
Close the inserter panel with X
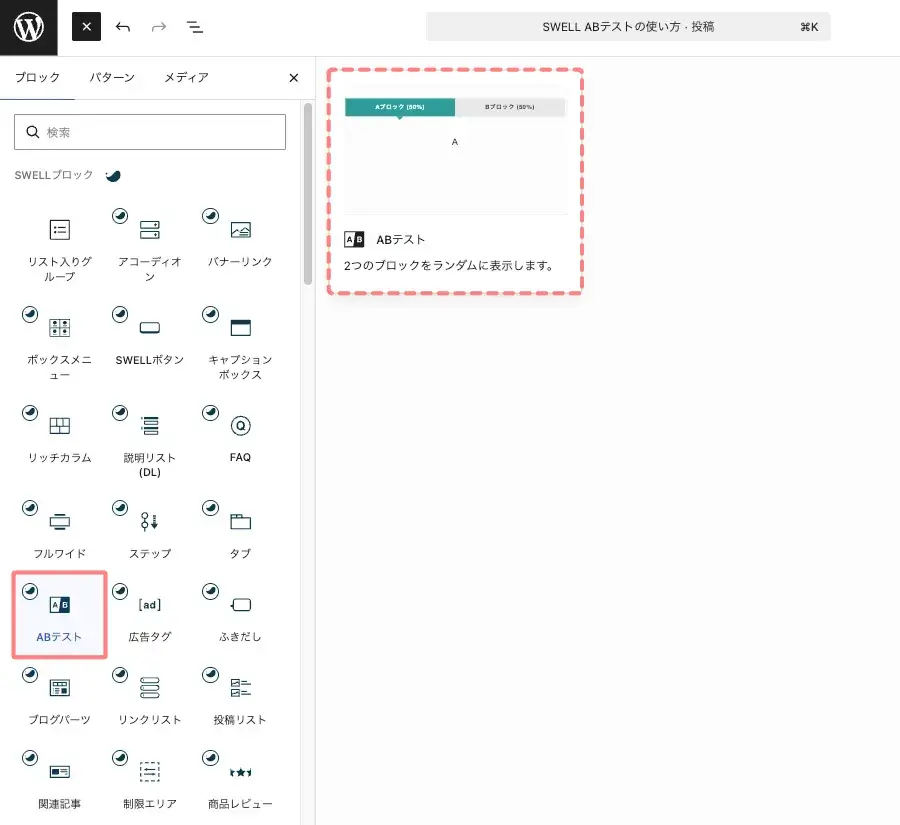point(293,78)
